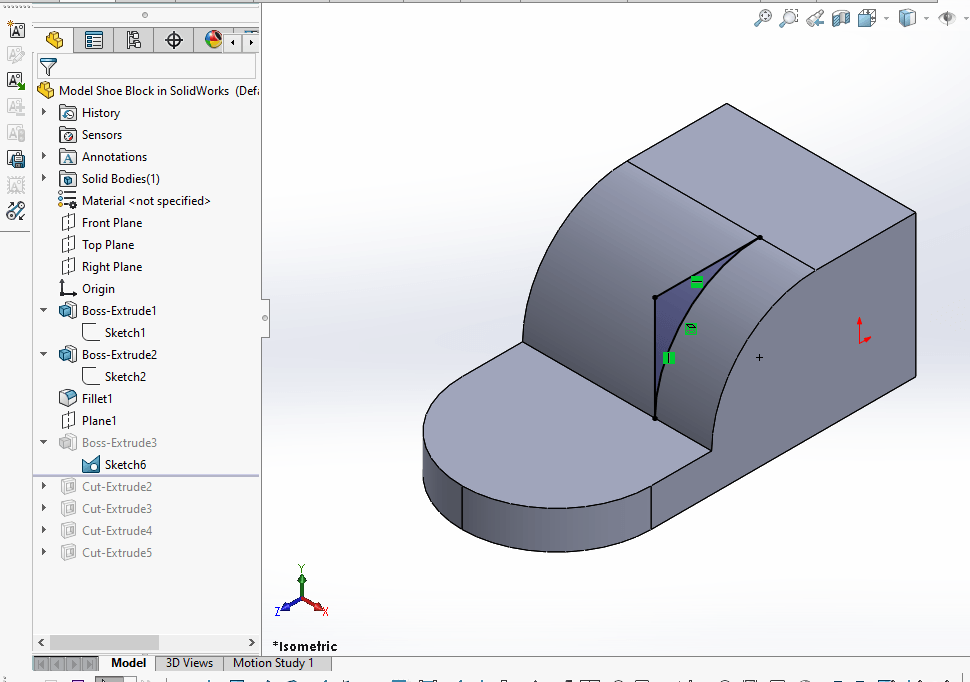Open the ConfigurationManager tab
970x682 pixels.
tap(134, 40)
